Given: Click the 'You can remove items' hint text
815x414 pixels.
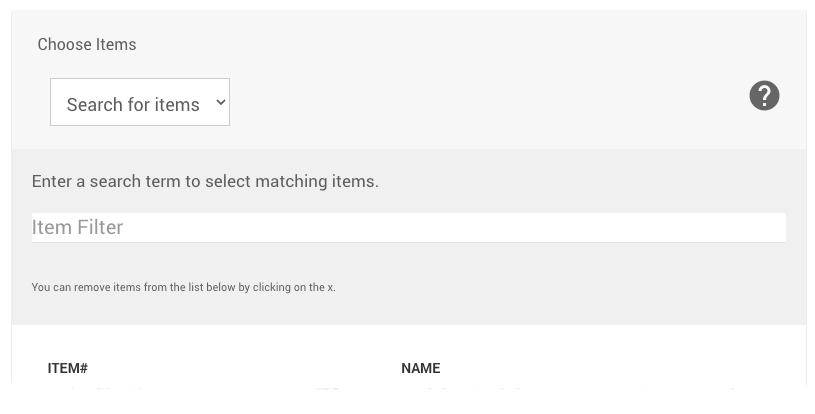Looking at the screenshot, I should [x=183, y=288].
